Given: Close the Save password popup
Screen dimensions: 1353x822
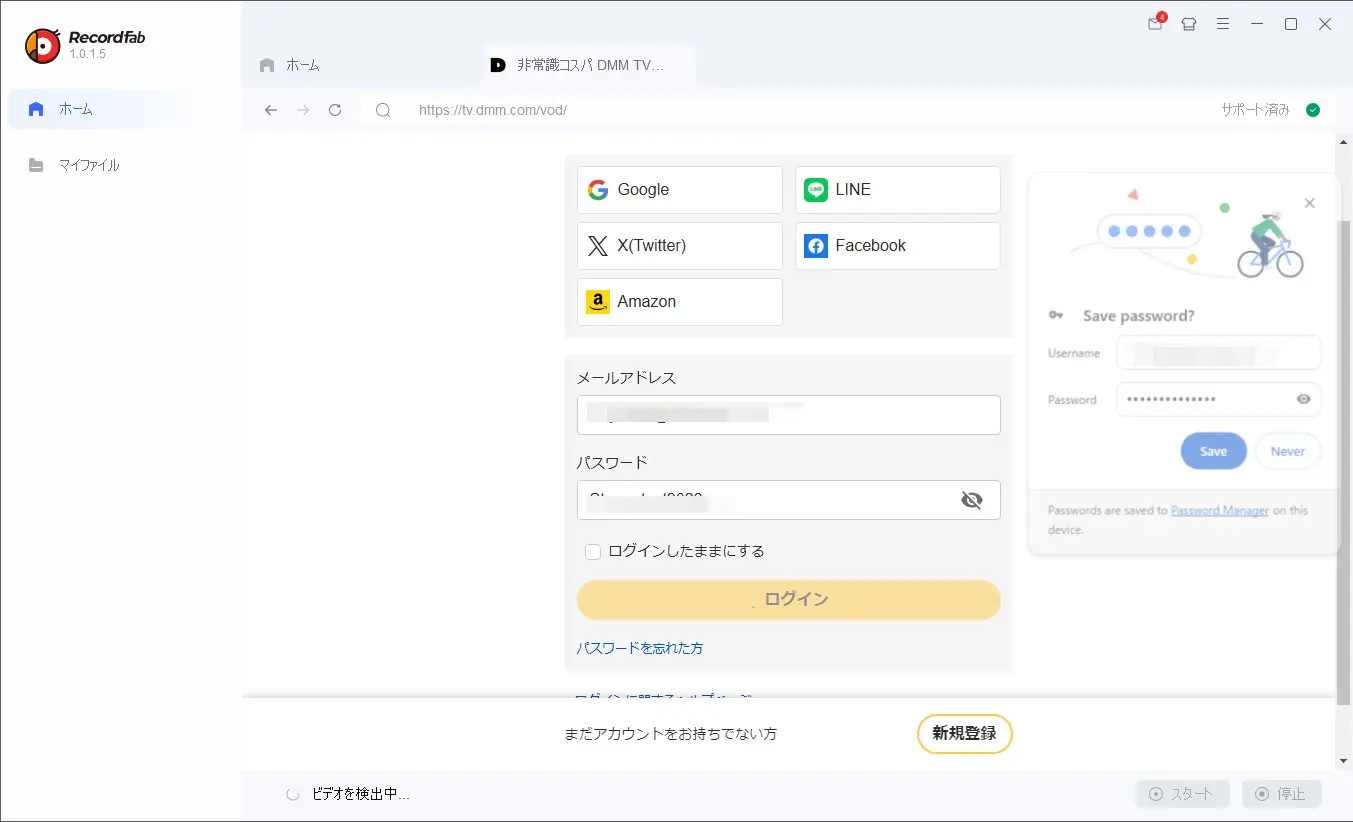Looking at the screenshot, I should pos(1310,203).
